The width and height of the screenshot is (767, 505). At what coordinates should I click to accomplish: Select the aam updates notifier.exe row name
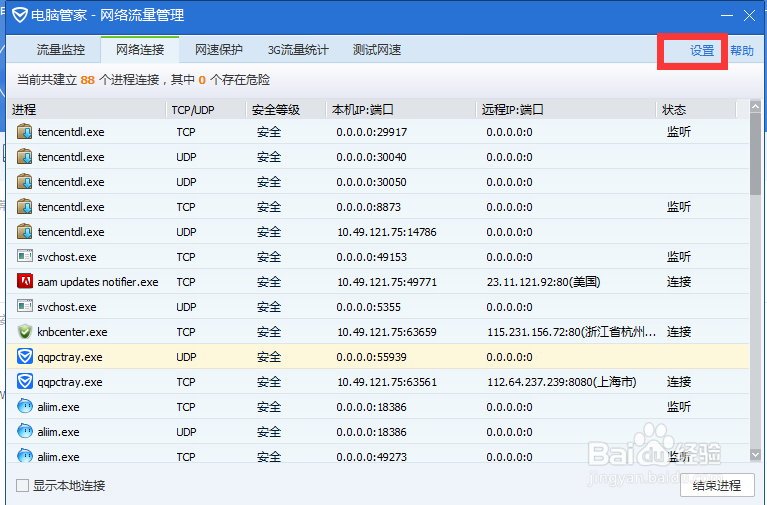98,282
